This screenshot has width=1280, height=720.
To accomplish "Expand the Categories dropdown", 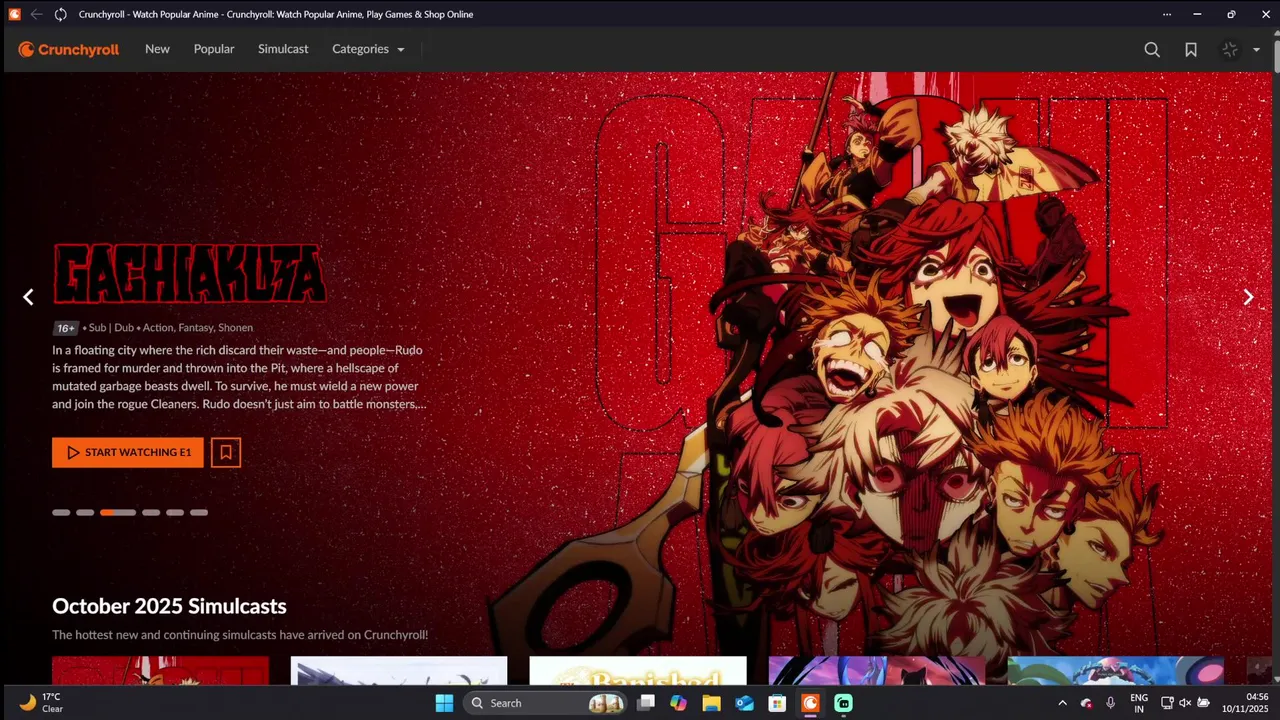I will 368,49.
